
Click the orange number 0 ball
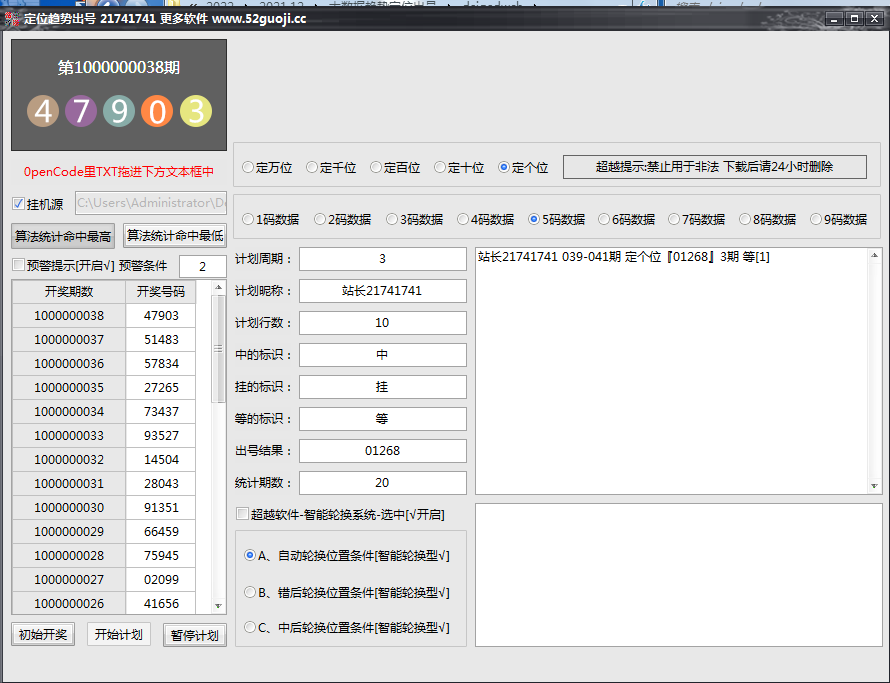[157, 111]
